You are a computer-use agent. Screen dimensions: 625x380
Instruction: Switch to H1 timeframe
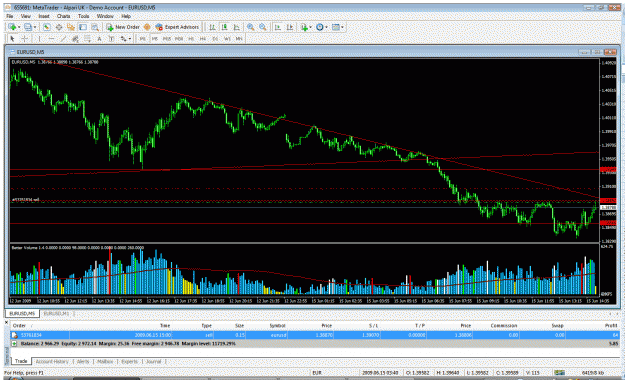(x=191, y=39)
